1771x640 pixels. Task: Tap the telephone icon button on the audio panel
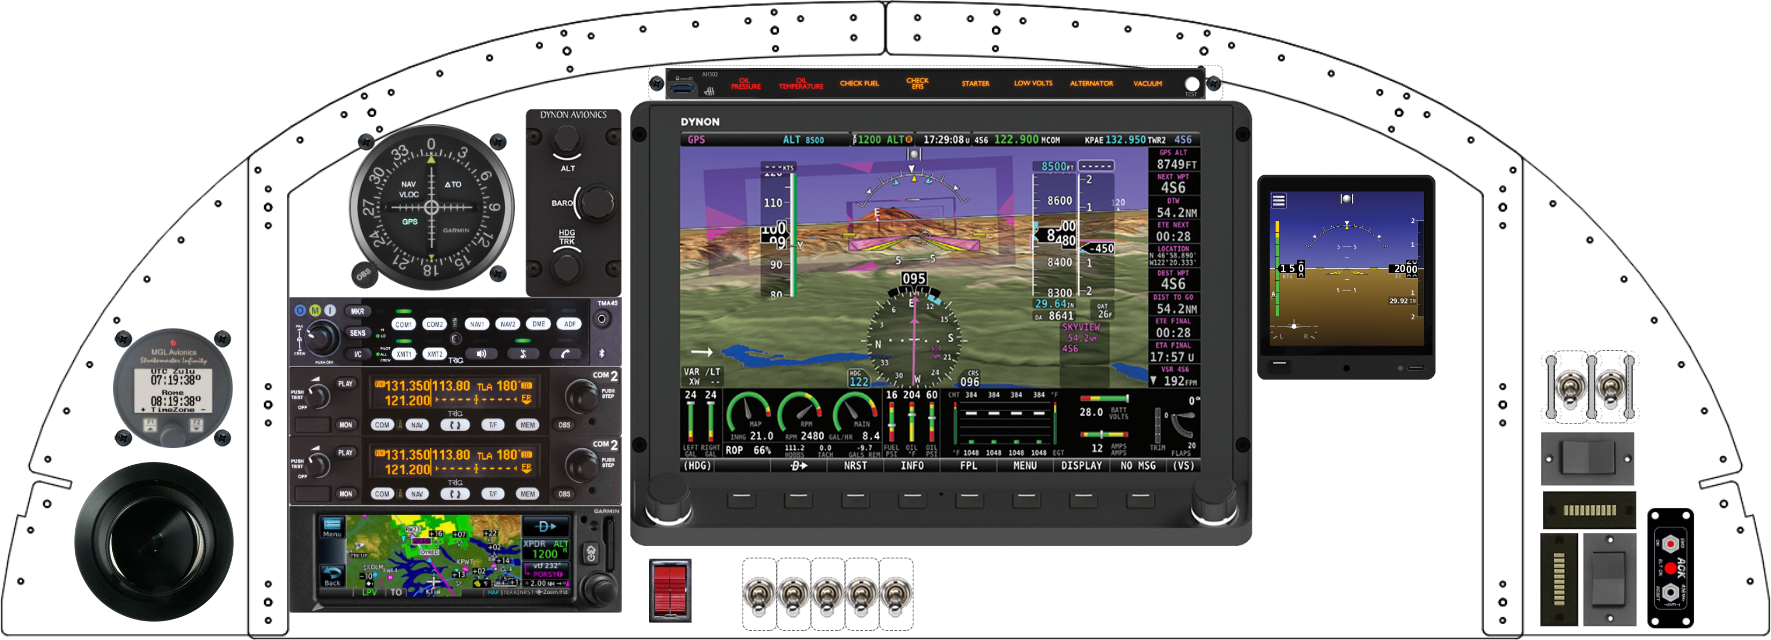point(566,353)
